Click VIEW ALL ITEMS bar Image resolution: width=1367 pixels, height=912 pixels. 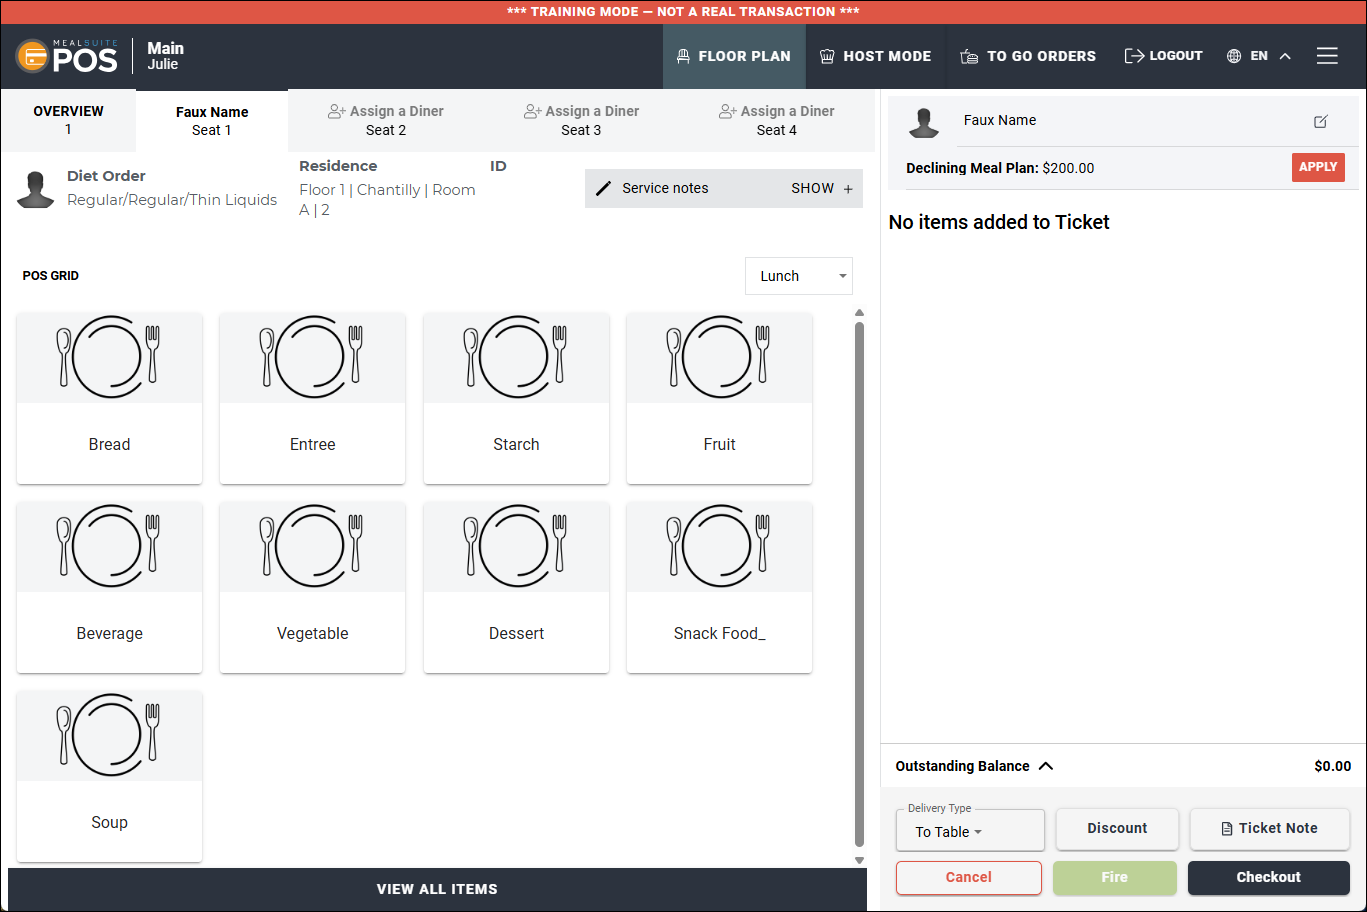point(437,889)
